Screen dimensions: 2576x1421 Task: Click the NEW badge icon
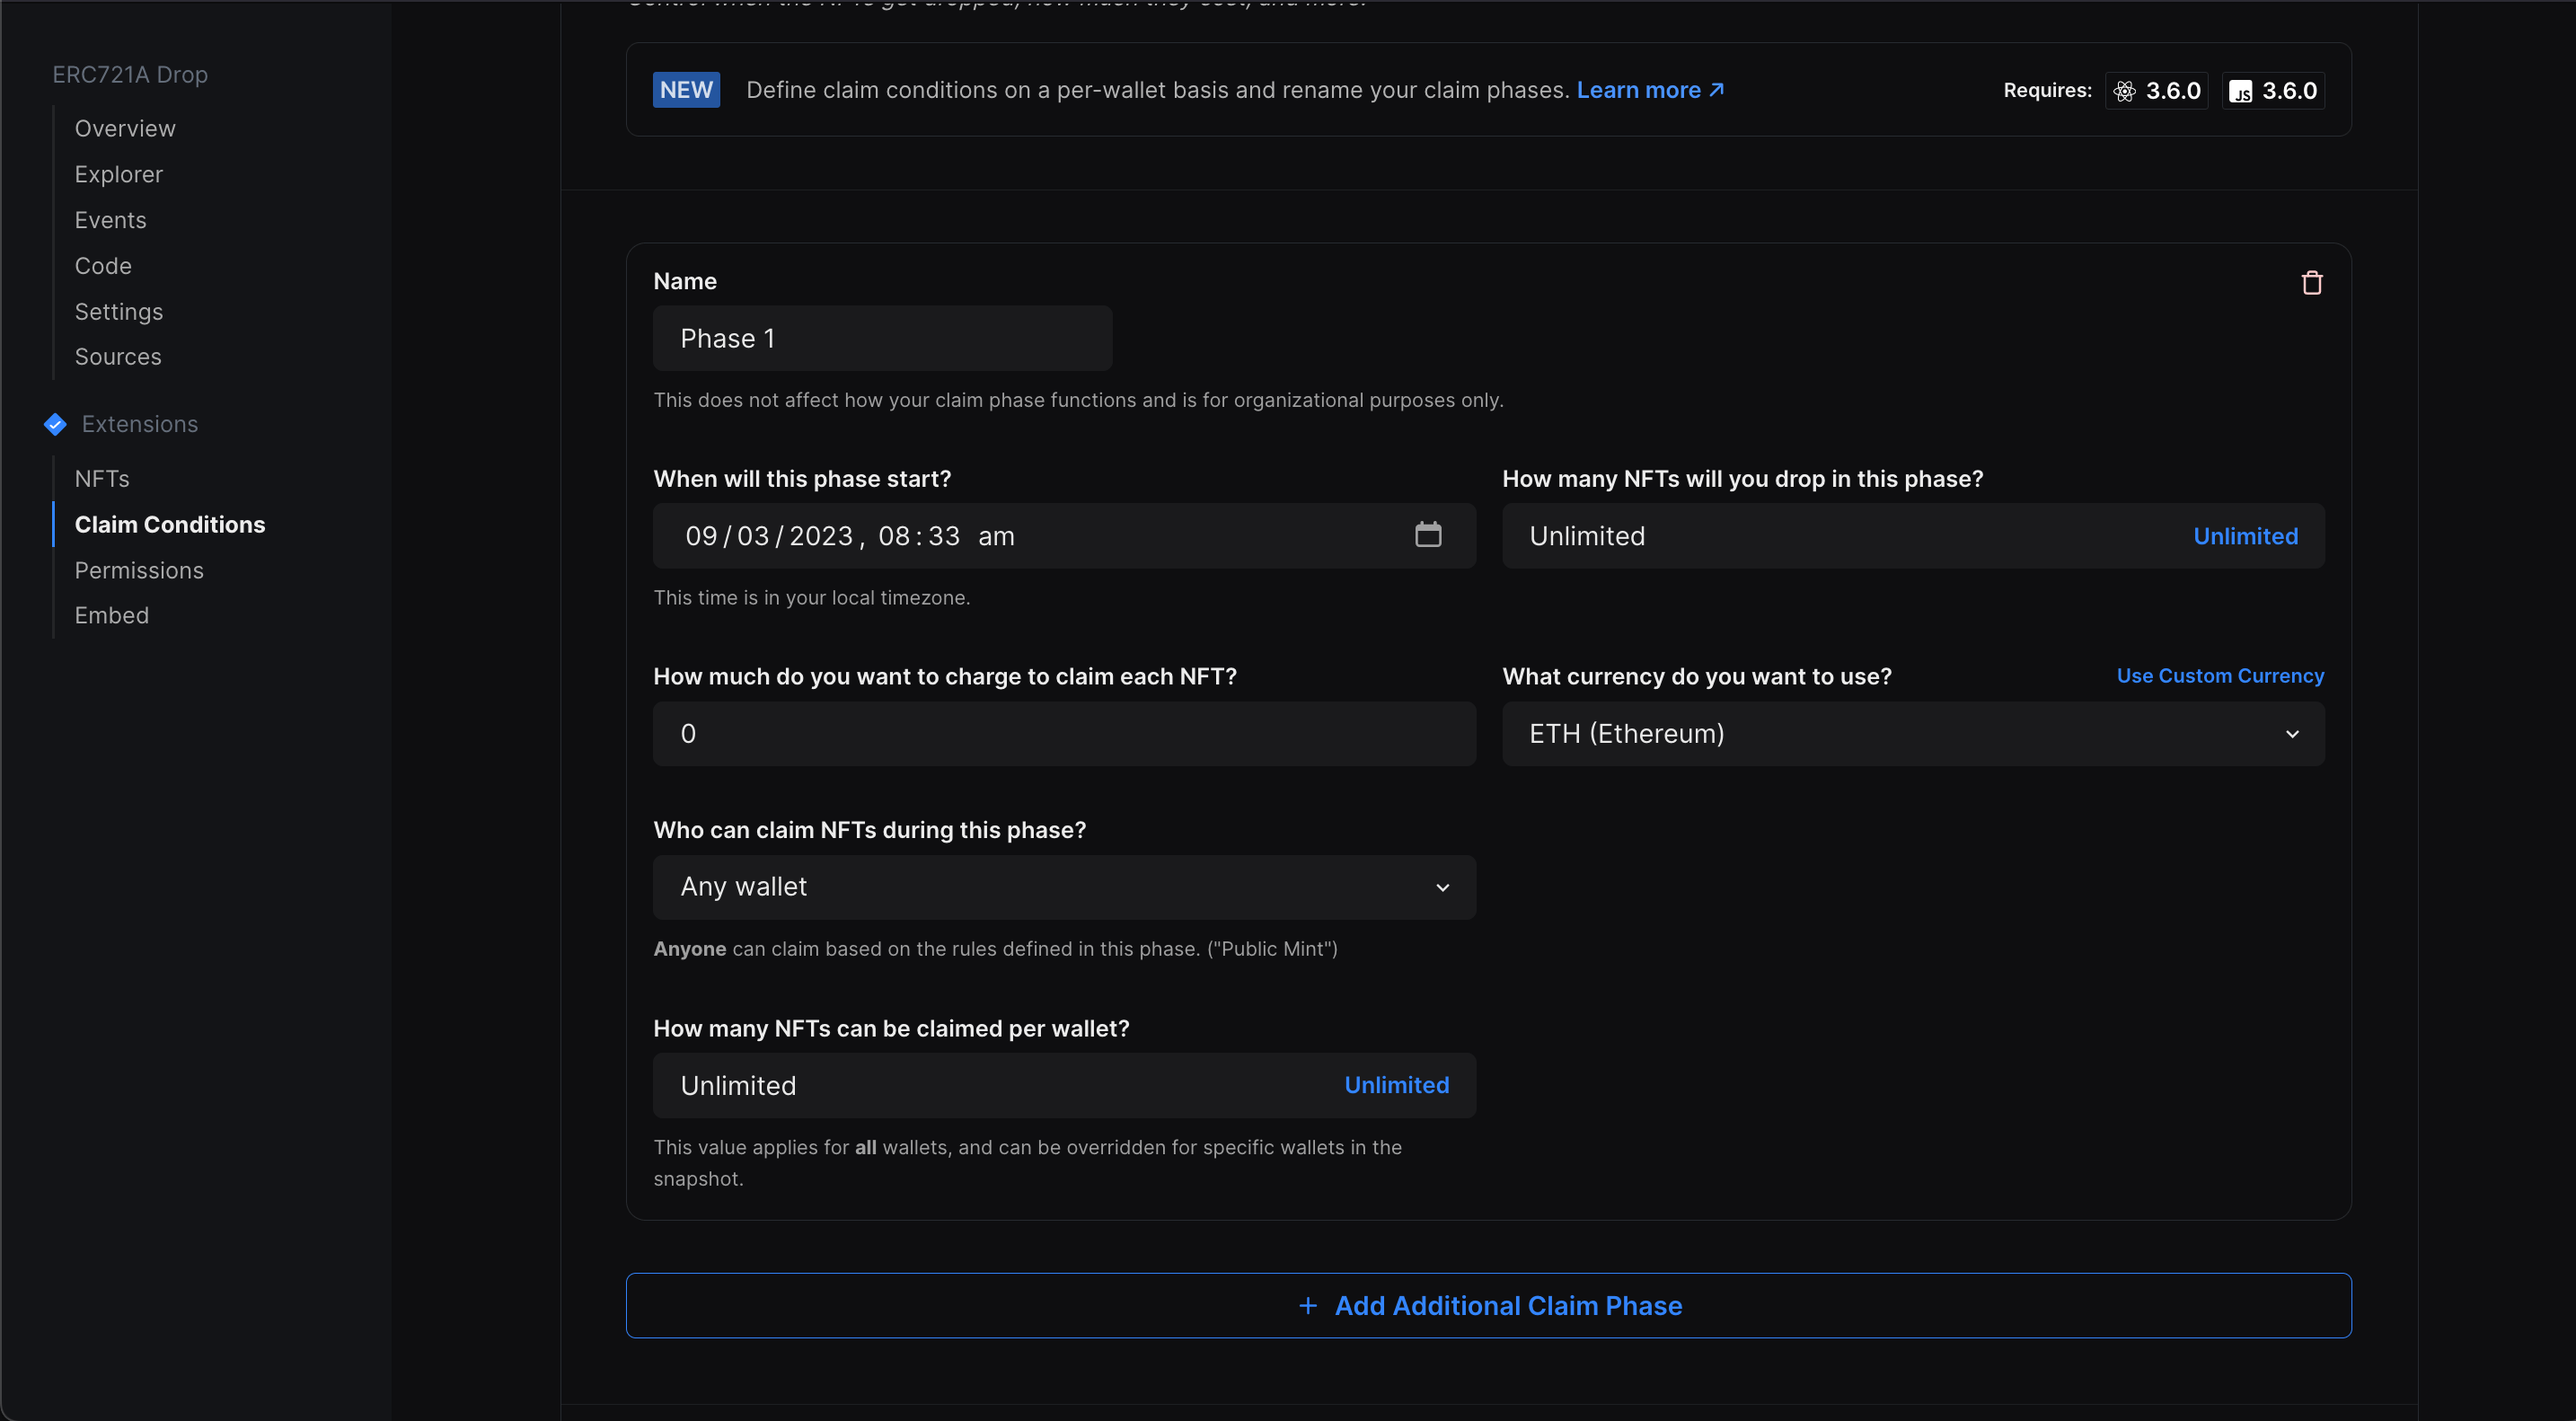[684, 89]
